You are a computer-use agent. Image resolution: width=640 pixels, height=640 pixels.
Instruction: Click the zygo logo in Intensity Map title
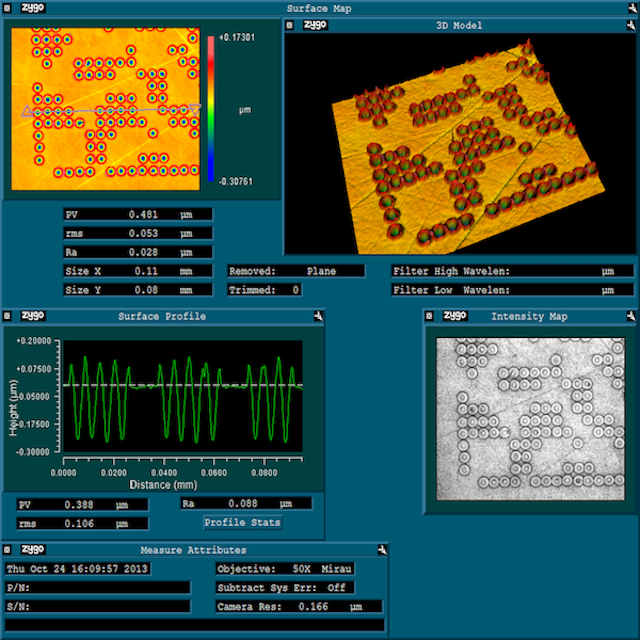click(x=455, y=316)
